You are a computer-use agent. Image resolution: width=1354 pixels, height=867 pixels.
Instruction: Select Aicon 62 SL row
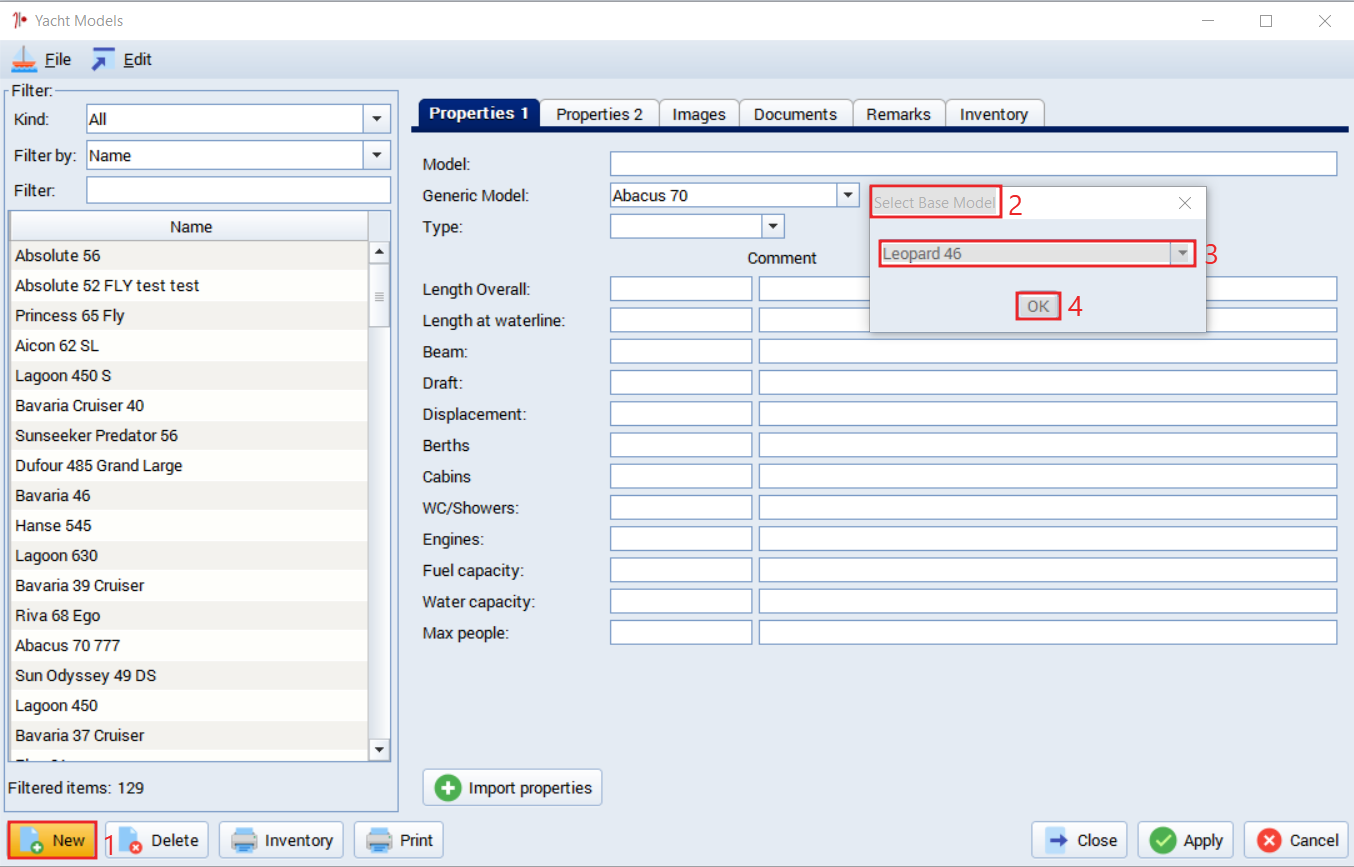point(189,346)
